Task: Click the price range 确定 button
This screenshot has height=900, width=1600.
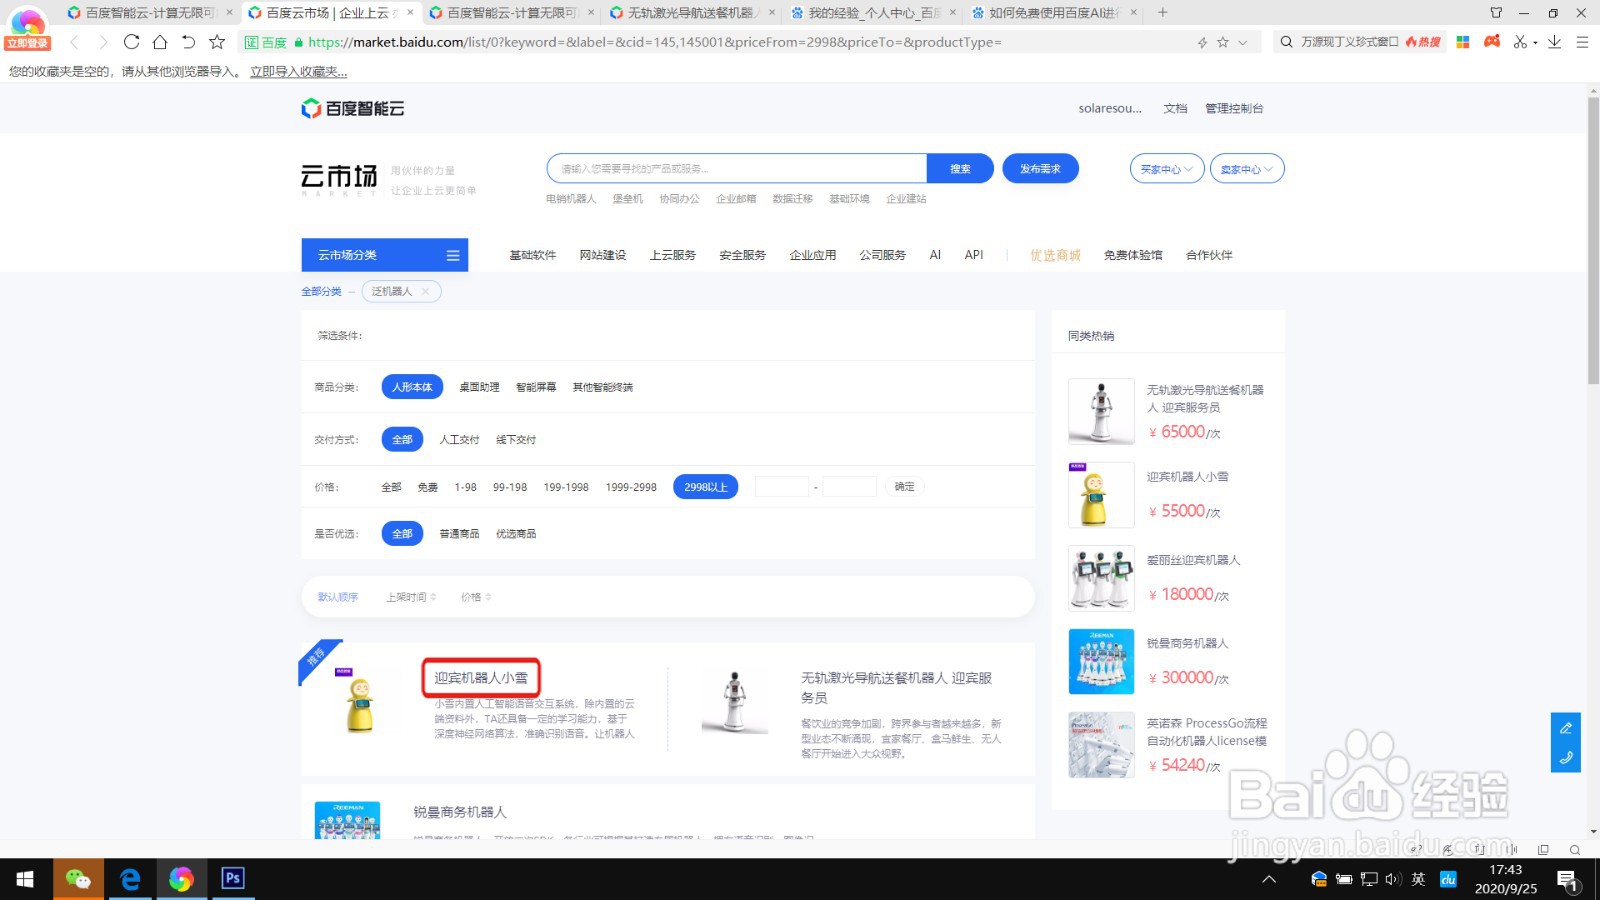Action: 904,487
